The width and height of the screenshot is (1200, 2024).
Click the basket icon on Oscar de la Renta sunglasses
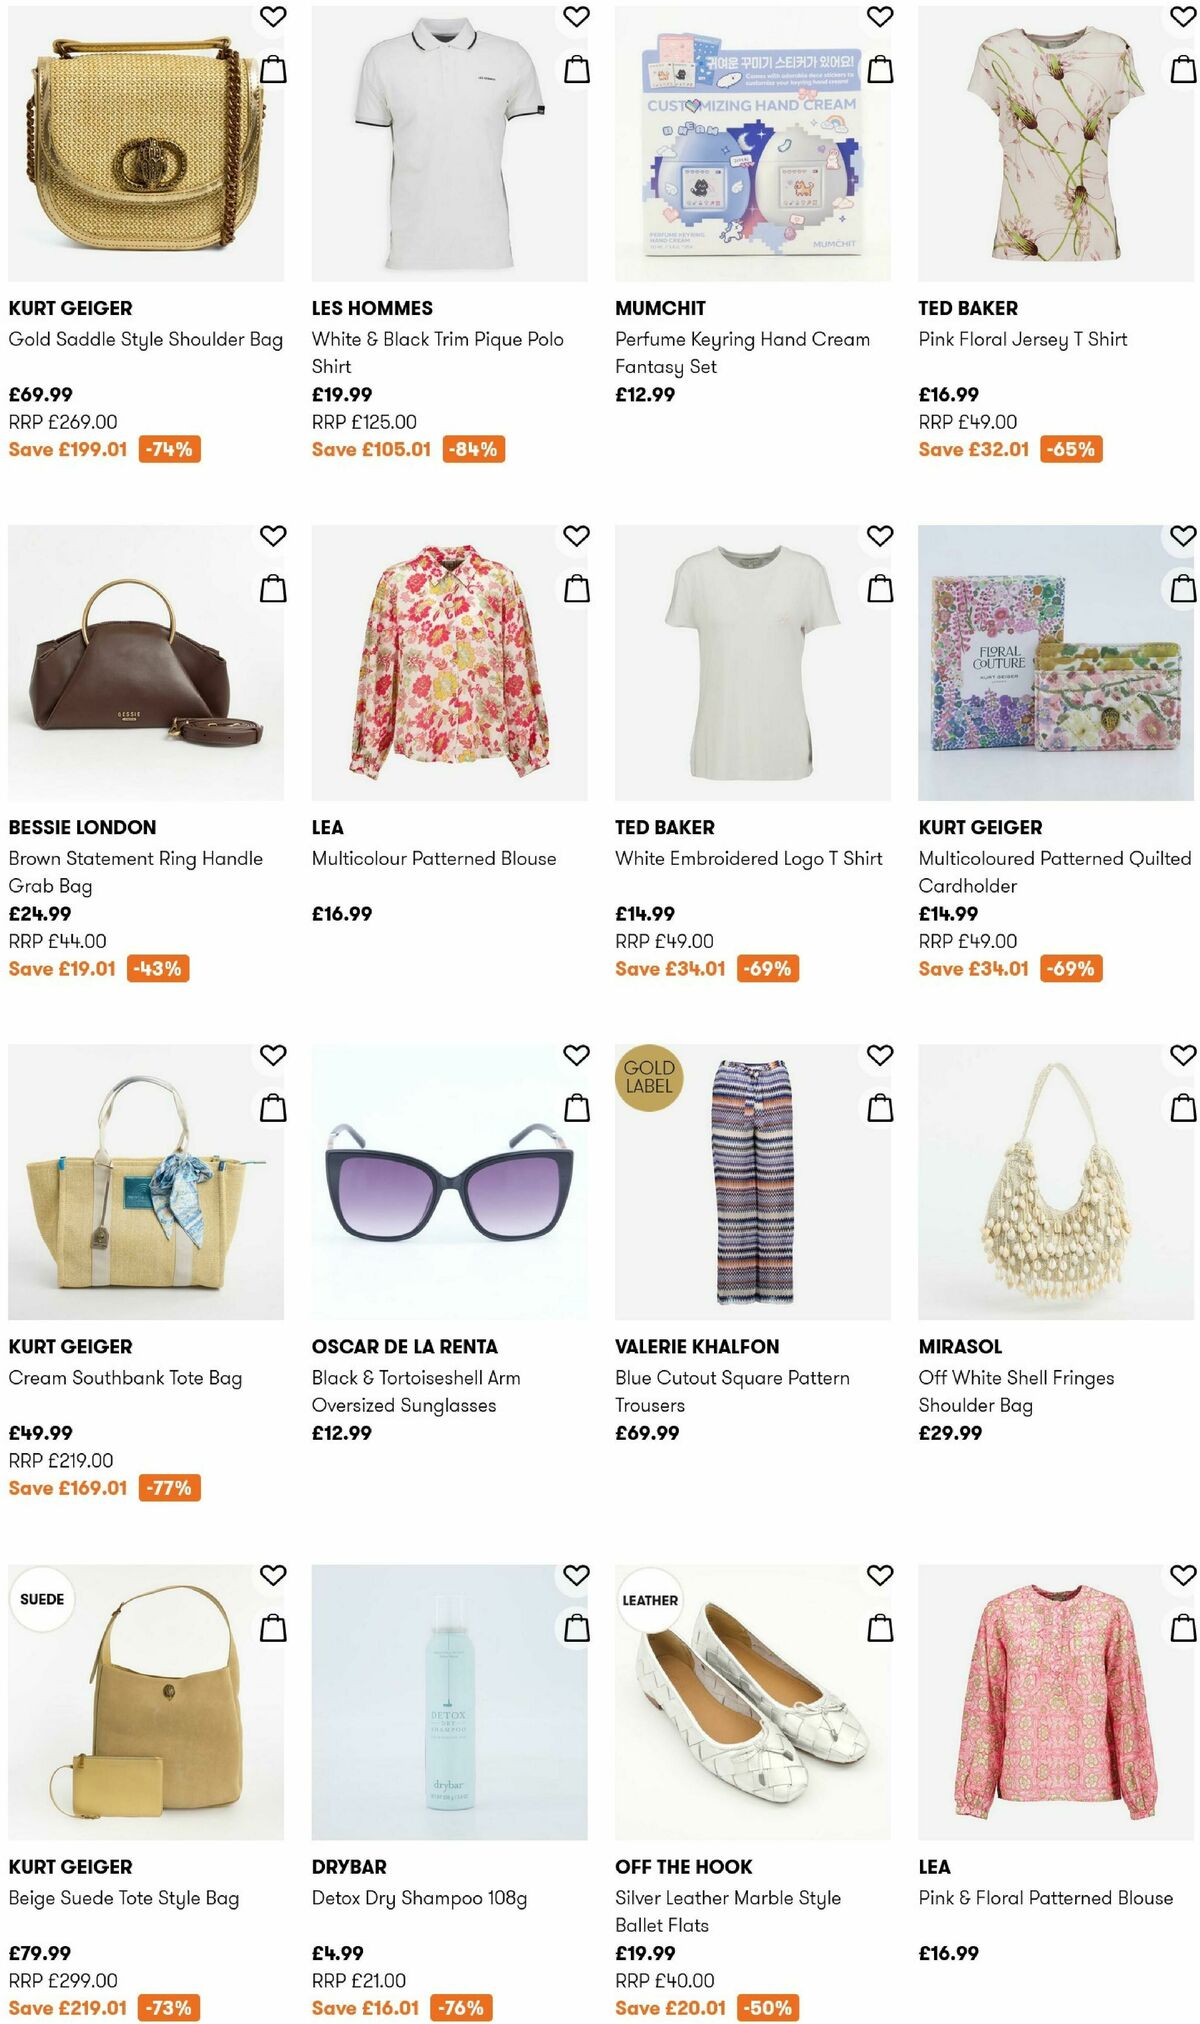click(x=575, y=1107)
